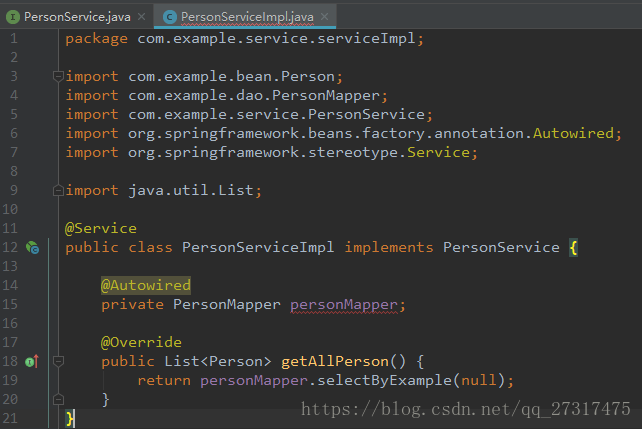This screenshot has width=642, height=429.
Task: Collapse the getAllPerson method fold at line 18
Action: tap(58, 361)
